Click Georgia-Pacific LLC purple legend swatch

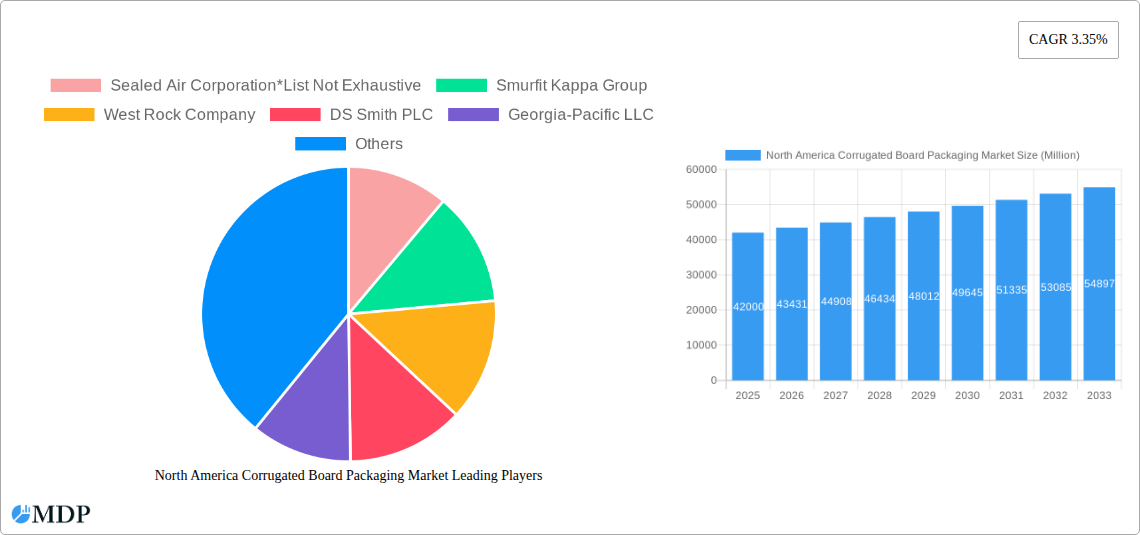click(x=473, y=115)
